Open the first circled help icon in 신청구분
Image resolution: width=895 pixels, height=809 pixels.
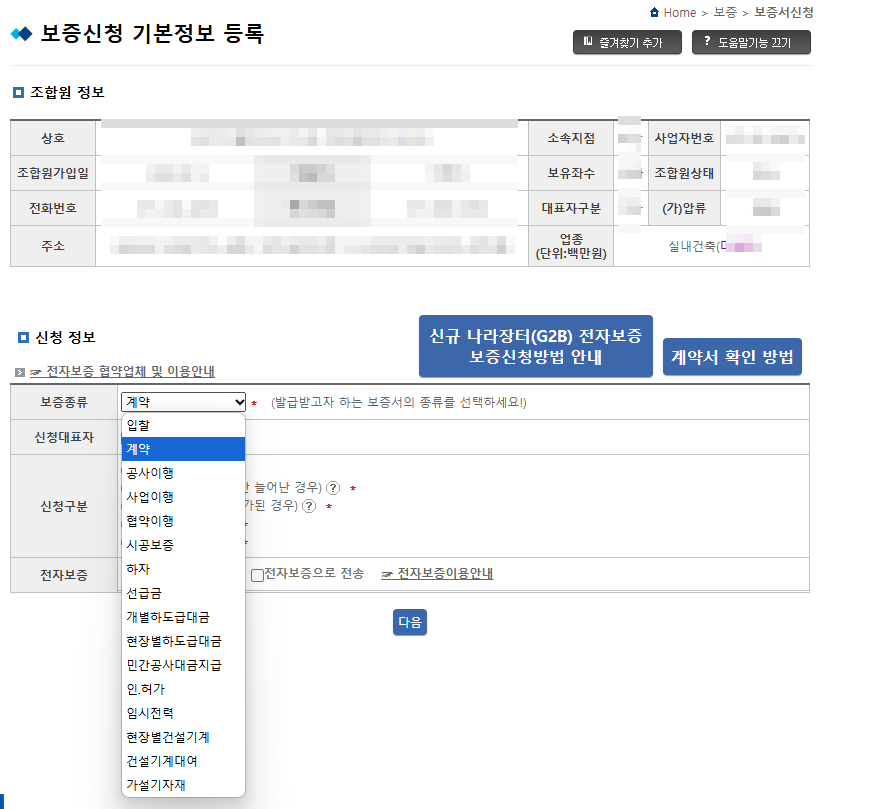[x=333, y=488]
